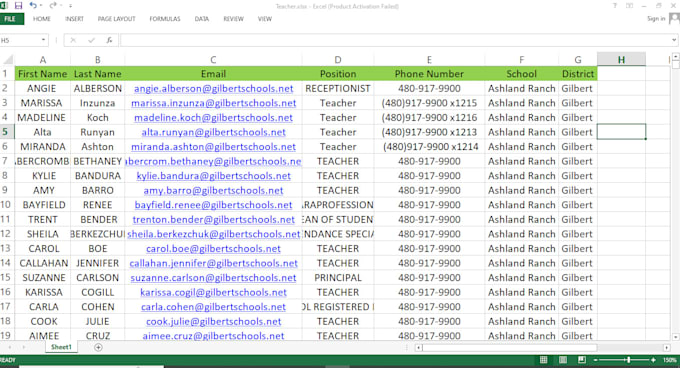Screen dimensions: 680x368
Task: Open Ribbon Display Options icon
Action: pyautogui.click(x=629, y=6)
